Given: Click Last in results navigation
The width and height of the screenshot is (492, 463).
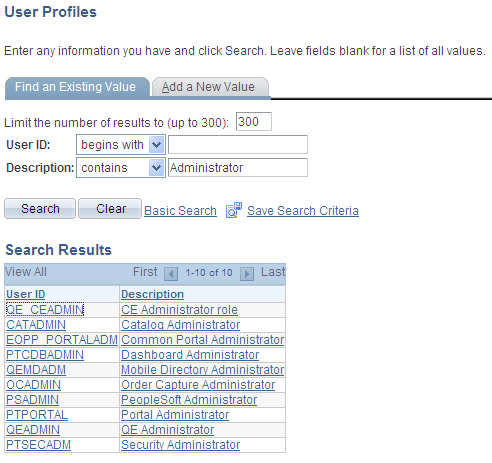Looking at the screenshot, I should [x=273, y=272].
